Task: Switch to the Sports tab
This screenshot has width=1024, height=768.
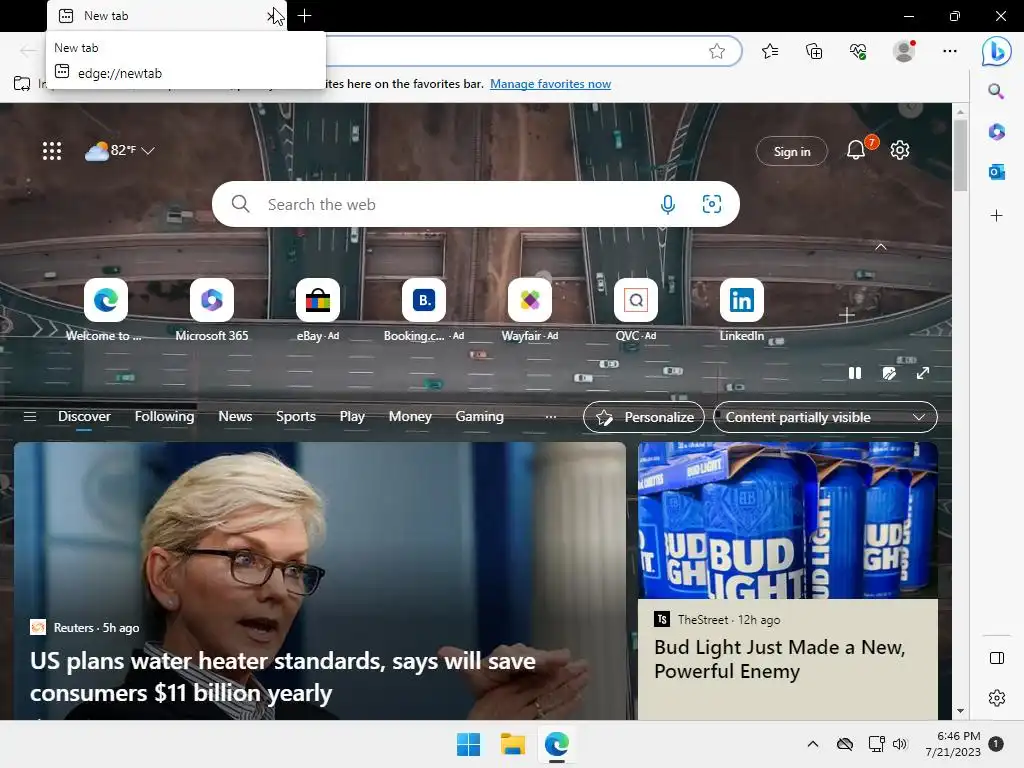Action: pyautogui.click(x=296, y=417)
